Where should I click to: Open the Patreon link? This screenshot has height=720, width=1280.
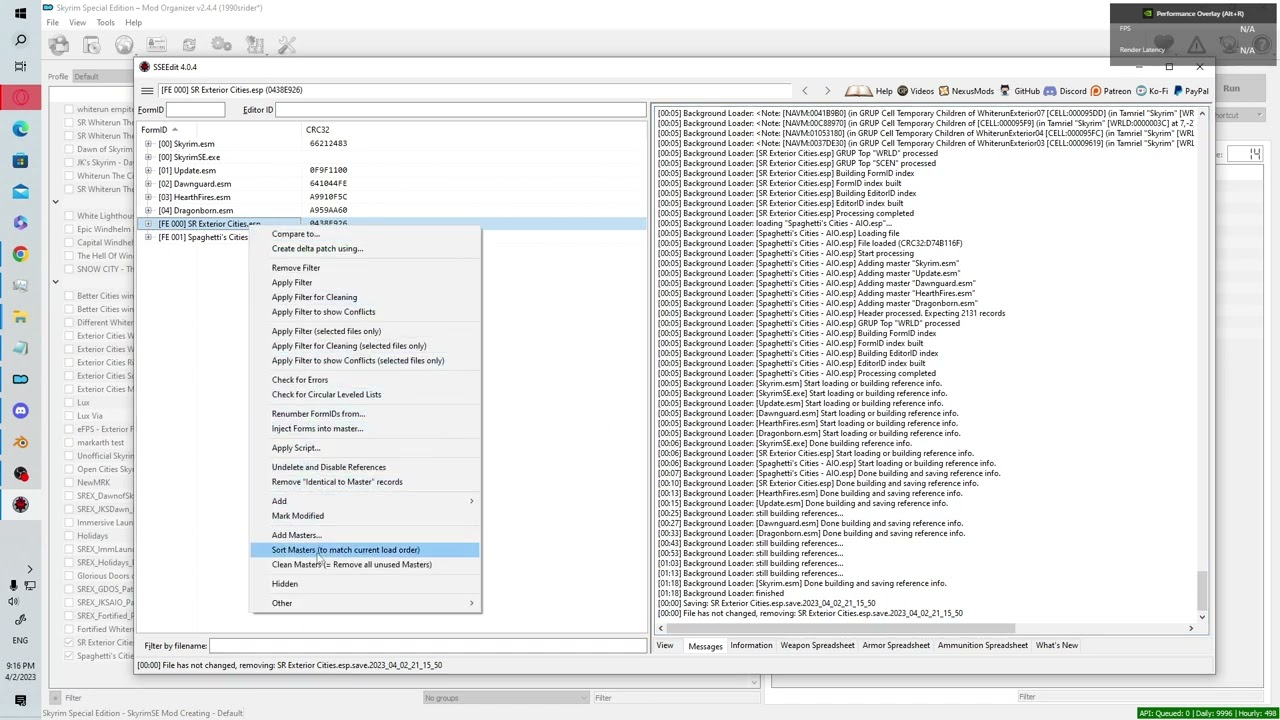tap(1110, 91)
